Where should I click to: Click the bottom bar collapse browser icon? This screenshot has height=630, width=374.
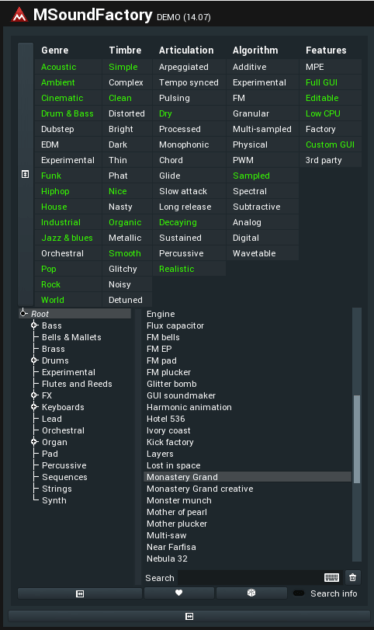189,616
